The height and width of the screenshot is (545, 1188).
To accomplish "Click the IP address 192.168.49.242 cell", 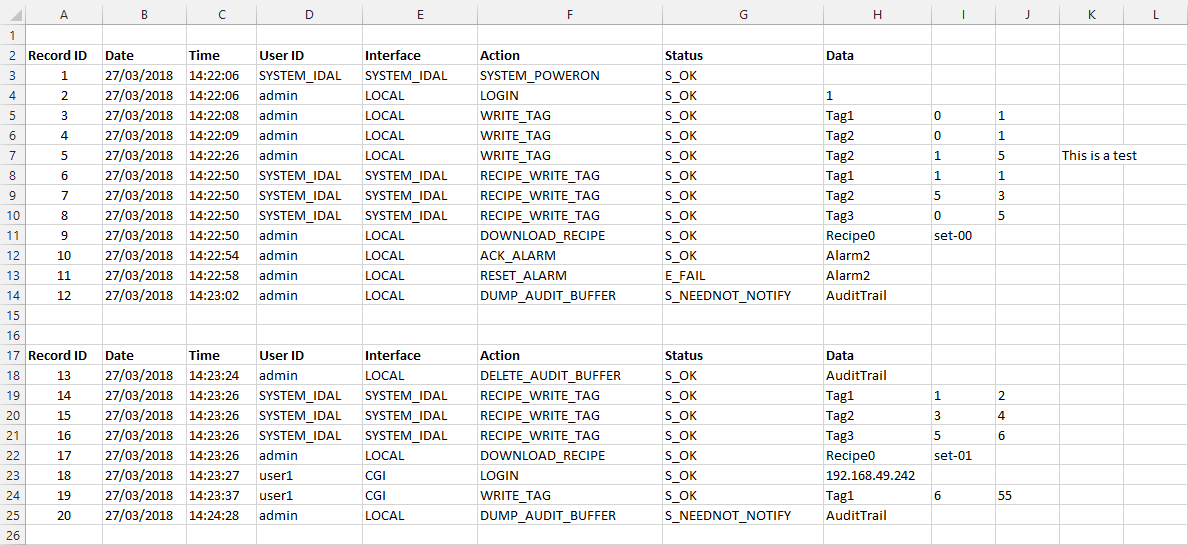I will pyautogui.click(x=870, y=475).
